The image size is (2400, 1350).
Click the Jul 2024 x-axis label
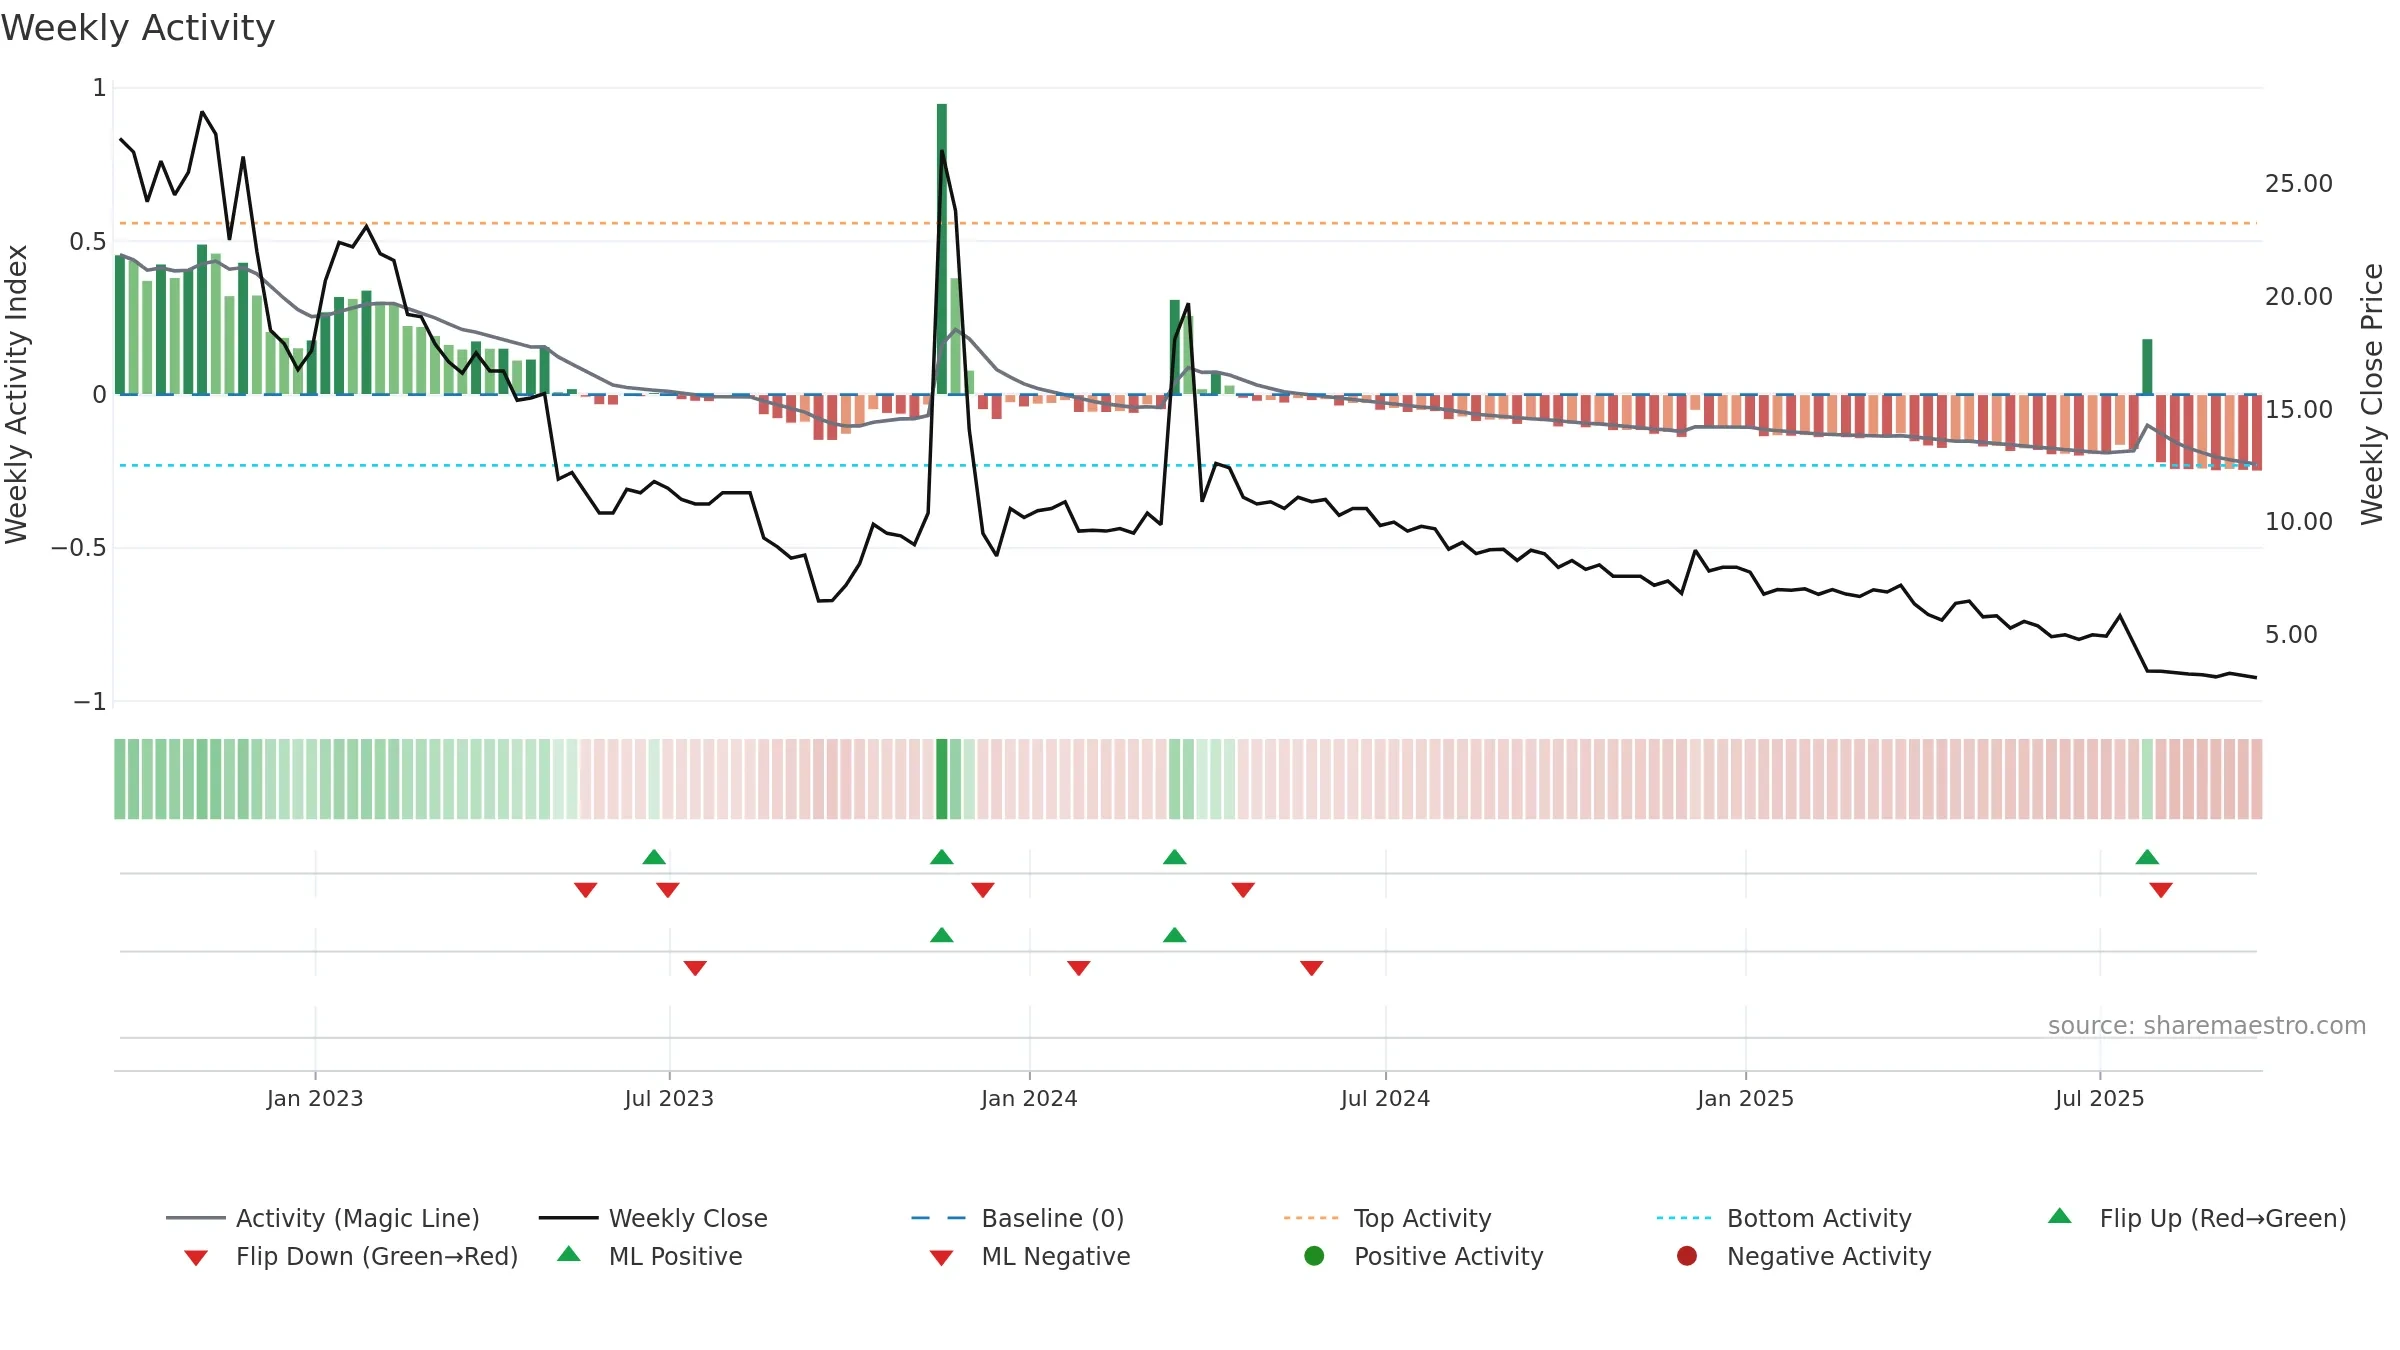(1385, 1099)
